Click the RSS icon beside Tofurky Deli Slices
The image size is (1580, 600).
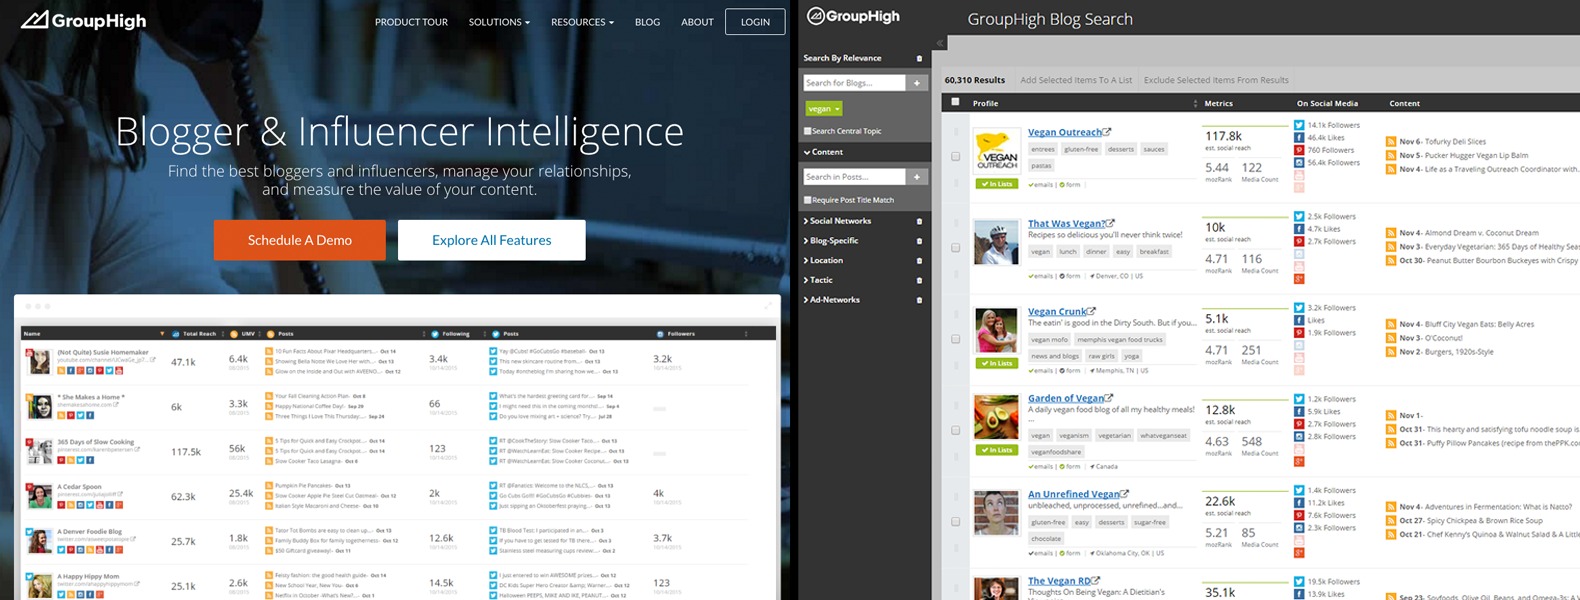pyautogui.click(x=1390, y=142)
